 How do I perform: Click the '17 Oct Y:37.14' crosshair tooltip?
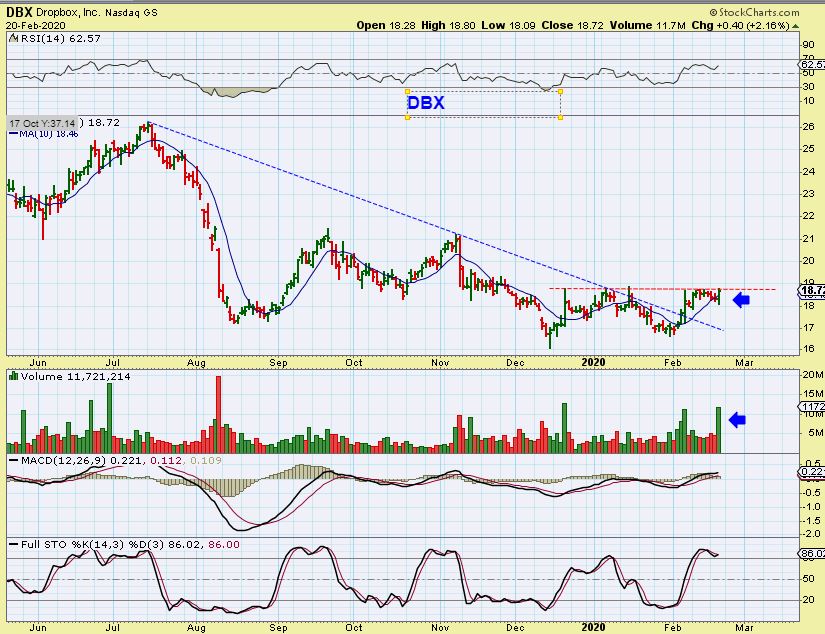[42, 123]
